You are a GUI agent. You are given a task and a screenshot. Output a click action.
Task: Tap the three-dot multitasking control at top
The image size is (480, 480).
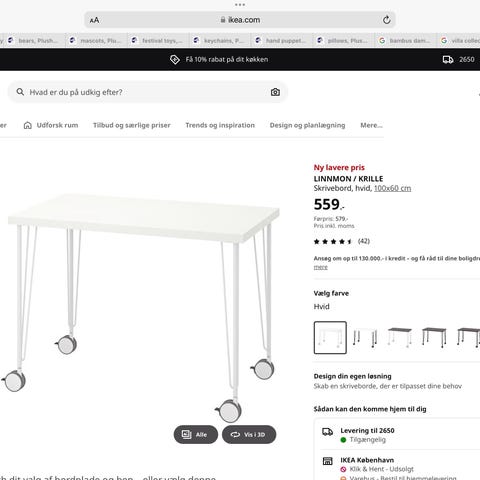pos(240,5)
